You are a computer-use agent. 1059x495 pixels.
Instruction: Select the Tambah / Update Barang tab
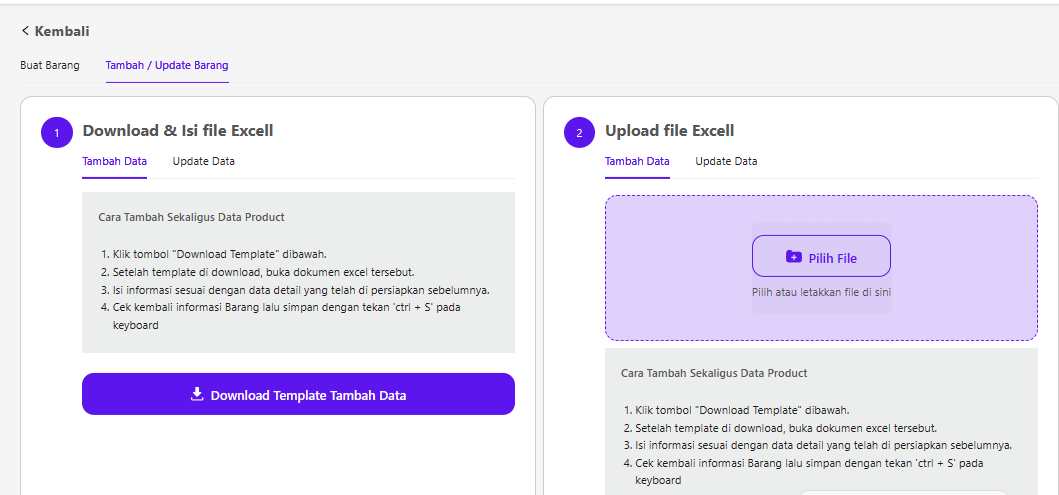pyautogui.click(x=167, y=66)
